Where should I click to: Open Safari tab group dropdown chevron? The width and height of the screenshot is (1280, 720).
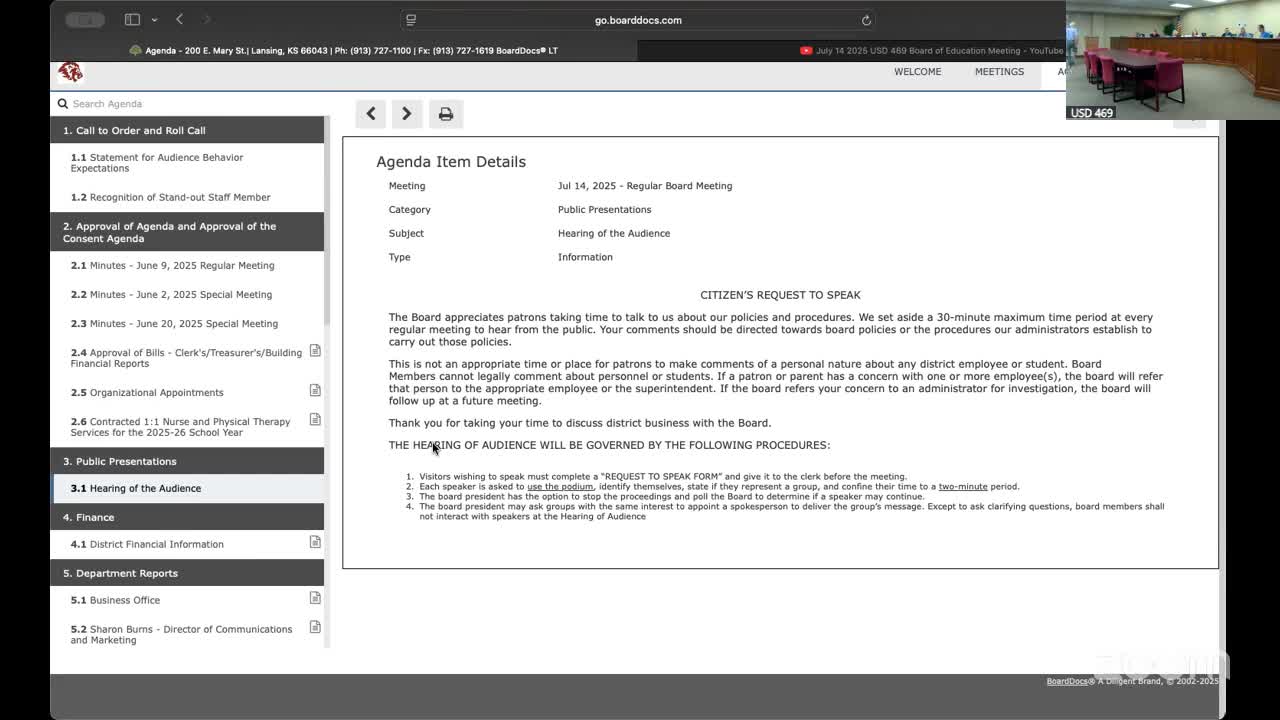pyautogui.click(x=154, y=20)
